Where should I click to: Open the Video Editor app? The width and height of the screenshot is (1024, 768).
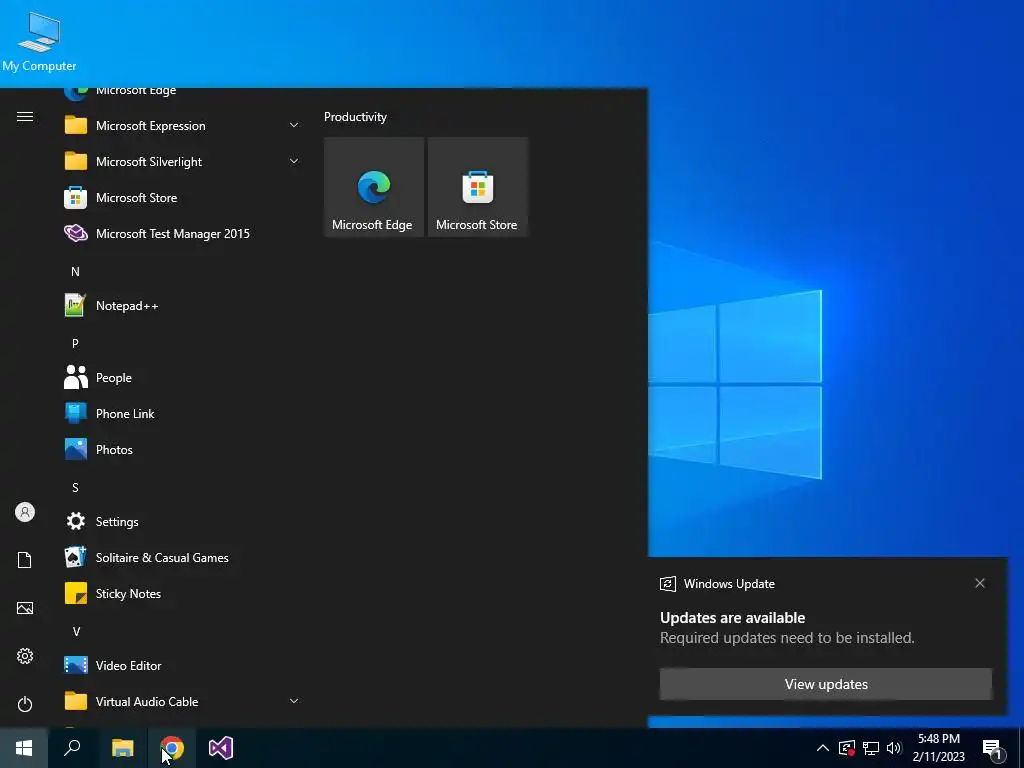(x=182, y=665)
